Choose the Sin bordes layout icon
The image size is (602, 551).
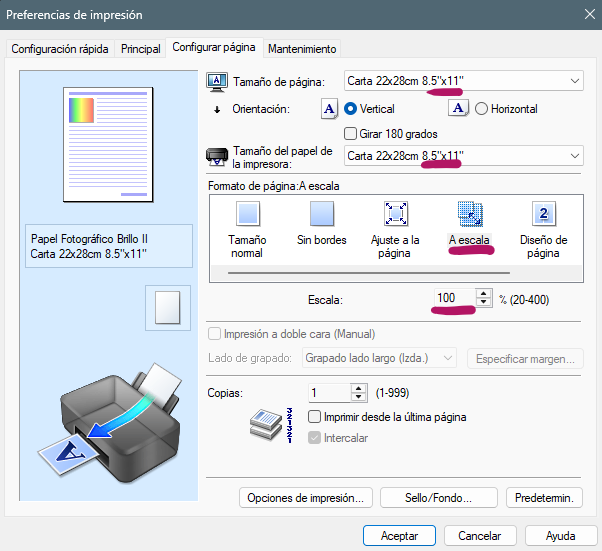(321, 212)
